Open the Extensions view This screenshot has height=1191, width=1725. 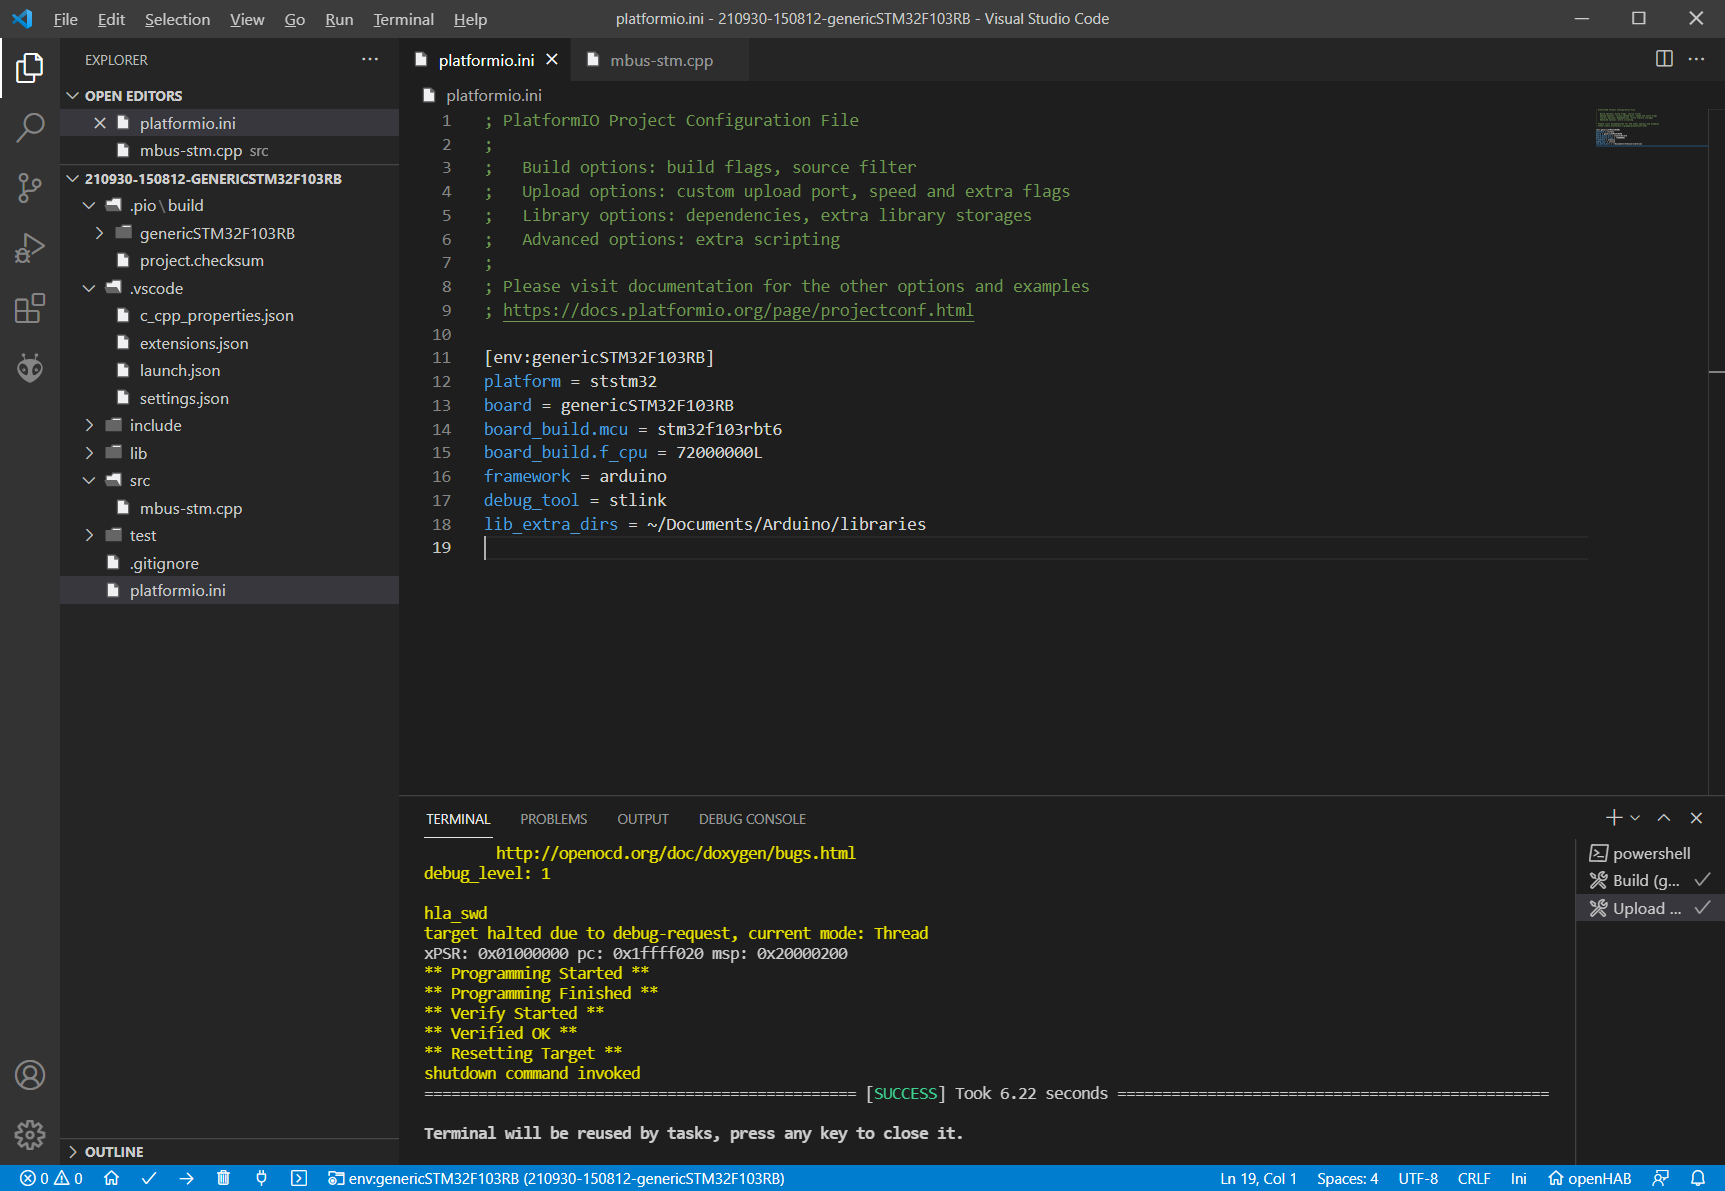click(30, 308)
